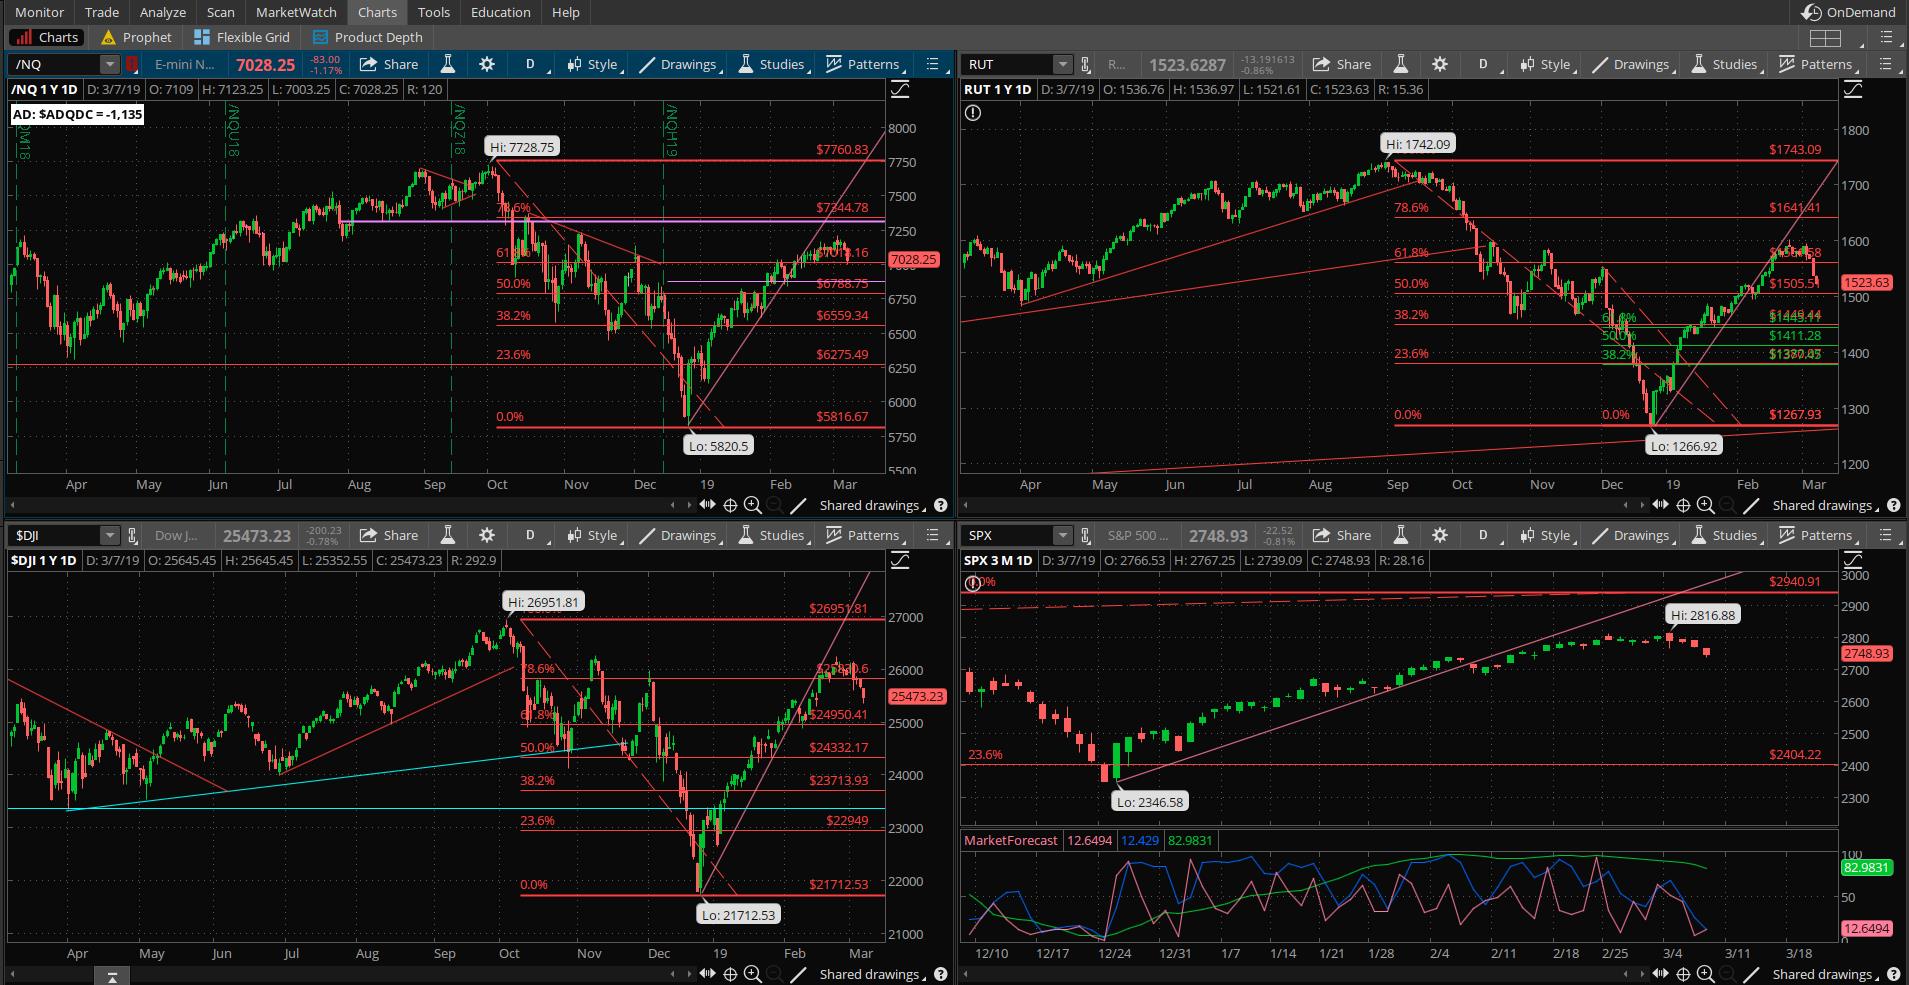Activate crosshair pan tool in /NQ chart
This screenshot has width=1909, height=985.
730,505
